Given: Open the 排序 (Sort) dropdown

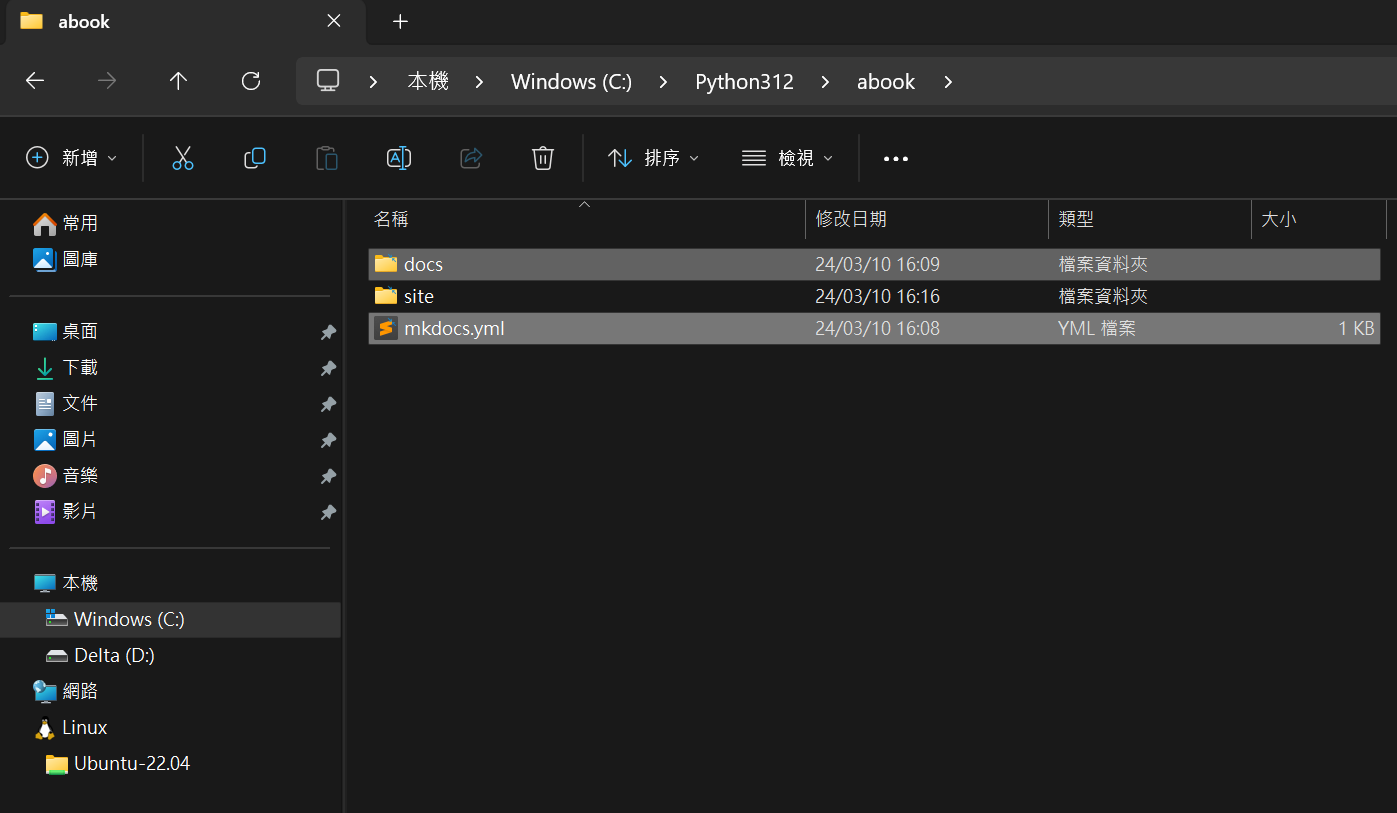Looking at the screenshot, I should click(653, 158).
